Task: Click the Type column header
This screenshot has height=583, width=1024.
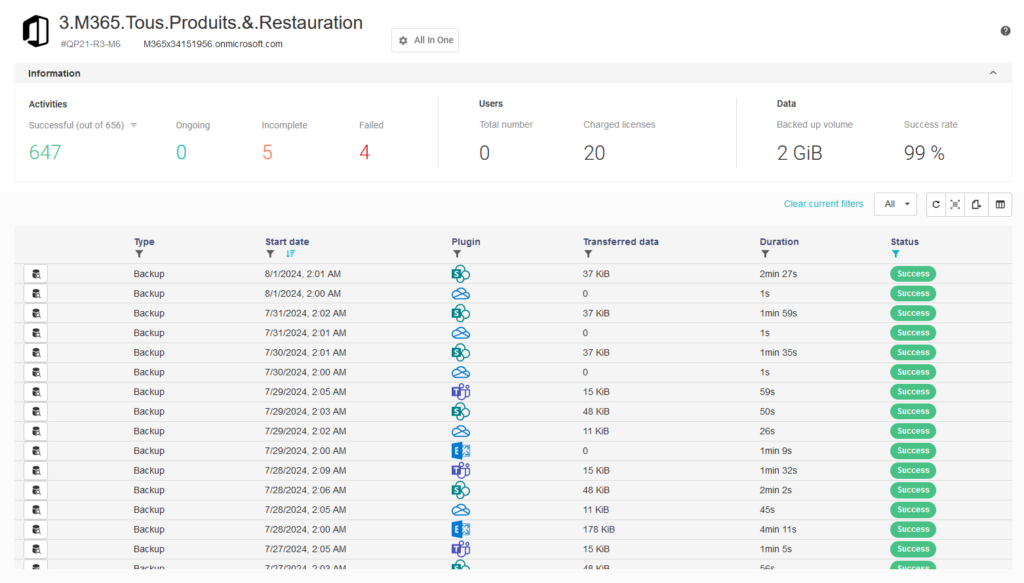Action: click(x=144, y=242)
